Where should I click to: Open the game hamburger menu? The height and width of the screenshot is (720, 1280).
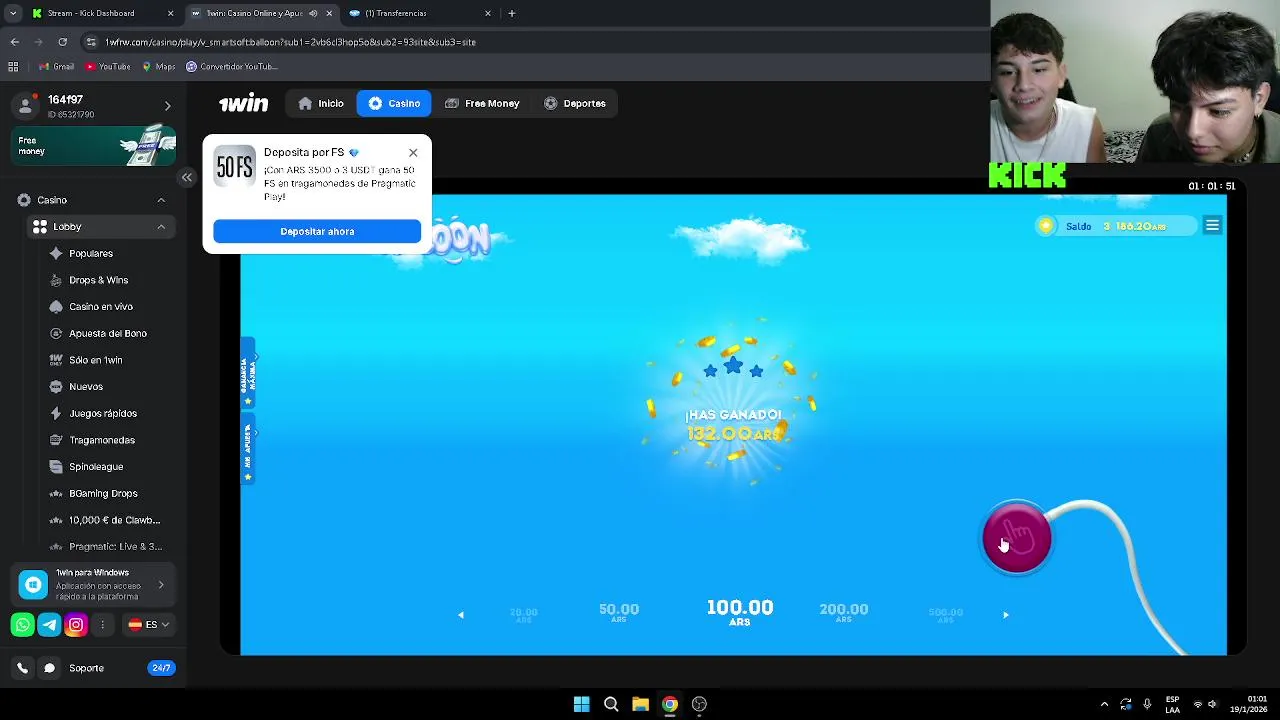[x=1212, y=226]
